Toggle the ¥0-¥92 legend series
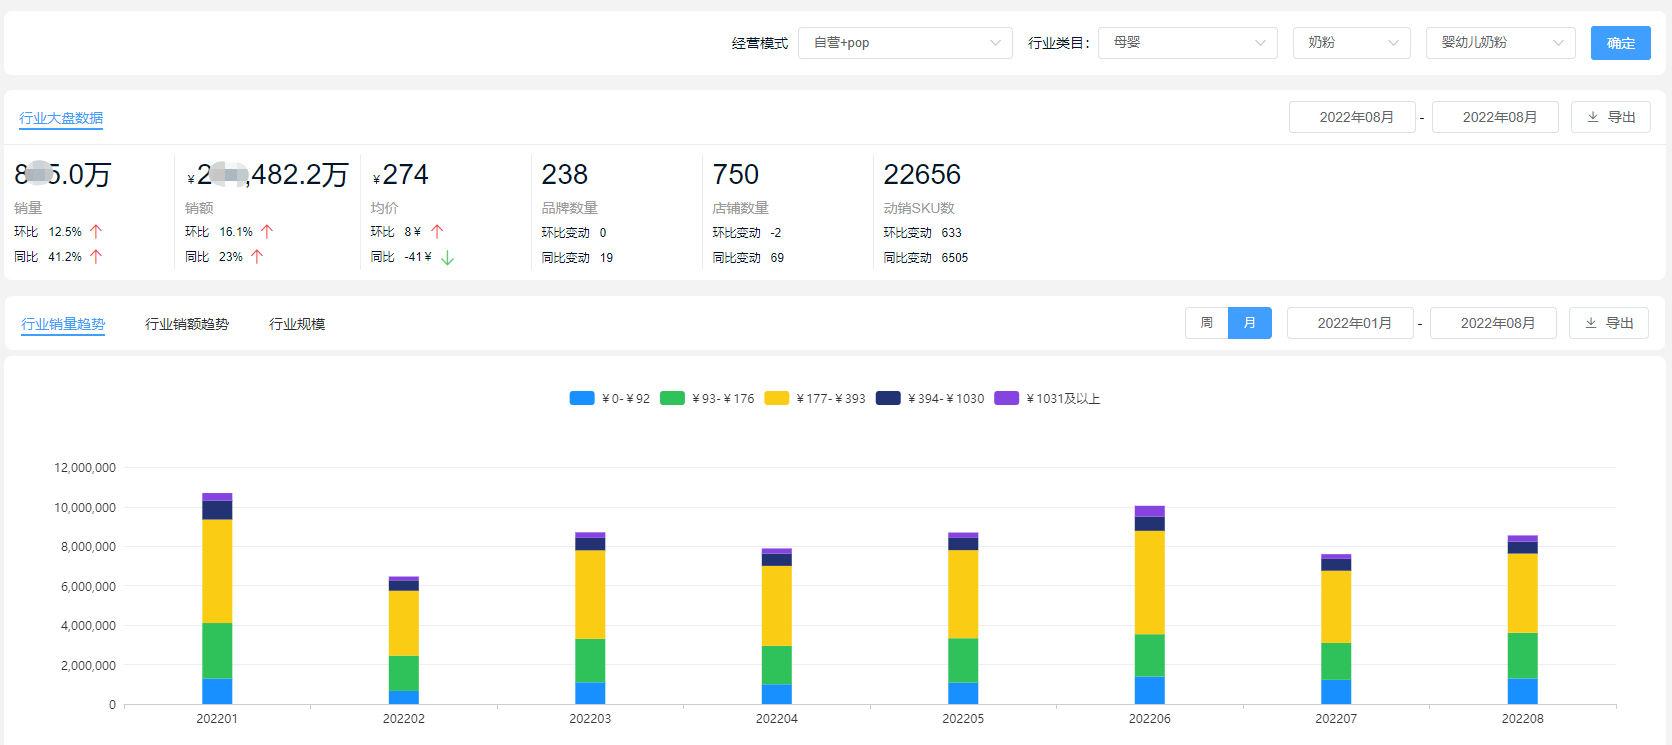Screen dimensions: 1672x745 610,398
